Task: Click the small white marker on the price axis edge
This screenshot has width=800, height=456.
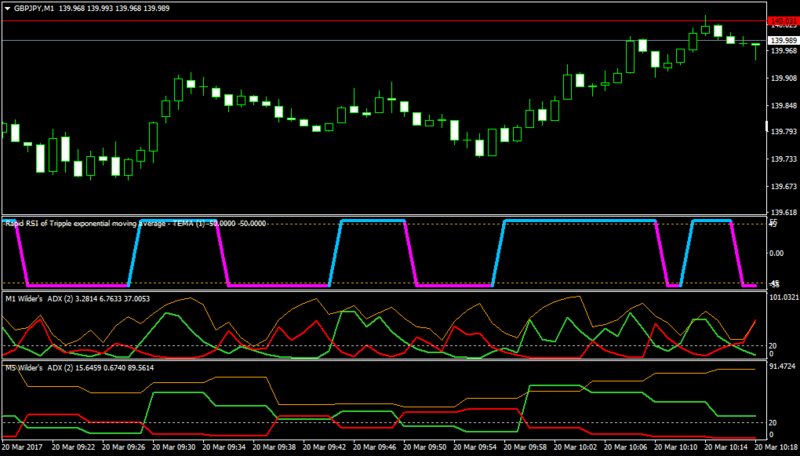Action: click(767, 126)
